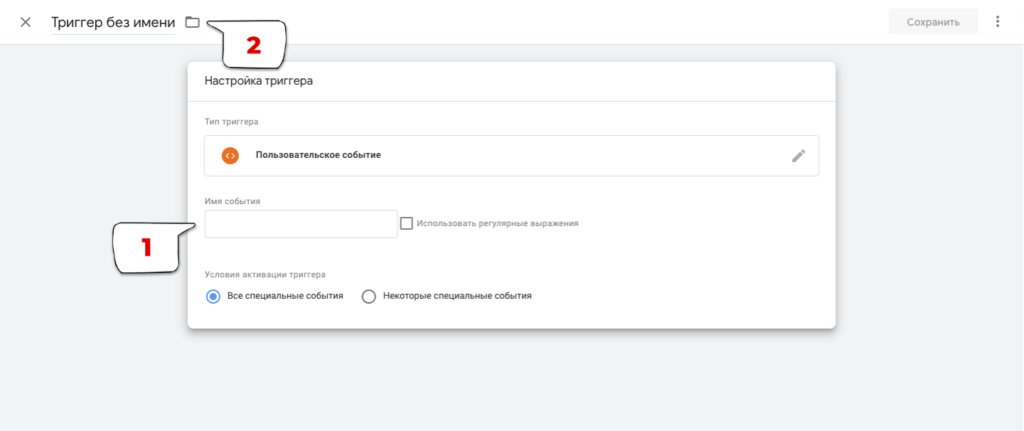Screen dimensions: 1024x431
Task: Click the 'Использовать регулярные выражения' label text
Action: (x=497, y=224)
